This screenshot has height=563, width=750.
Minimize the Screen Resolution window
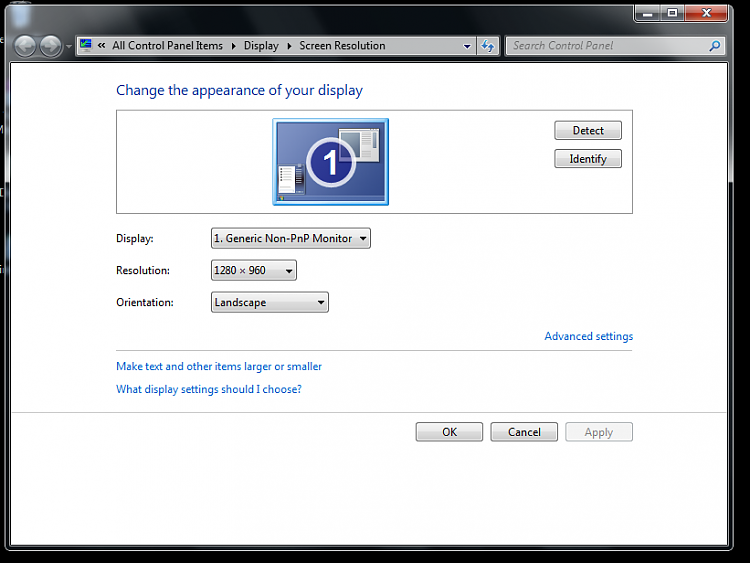click(648, 13)
